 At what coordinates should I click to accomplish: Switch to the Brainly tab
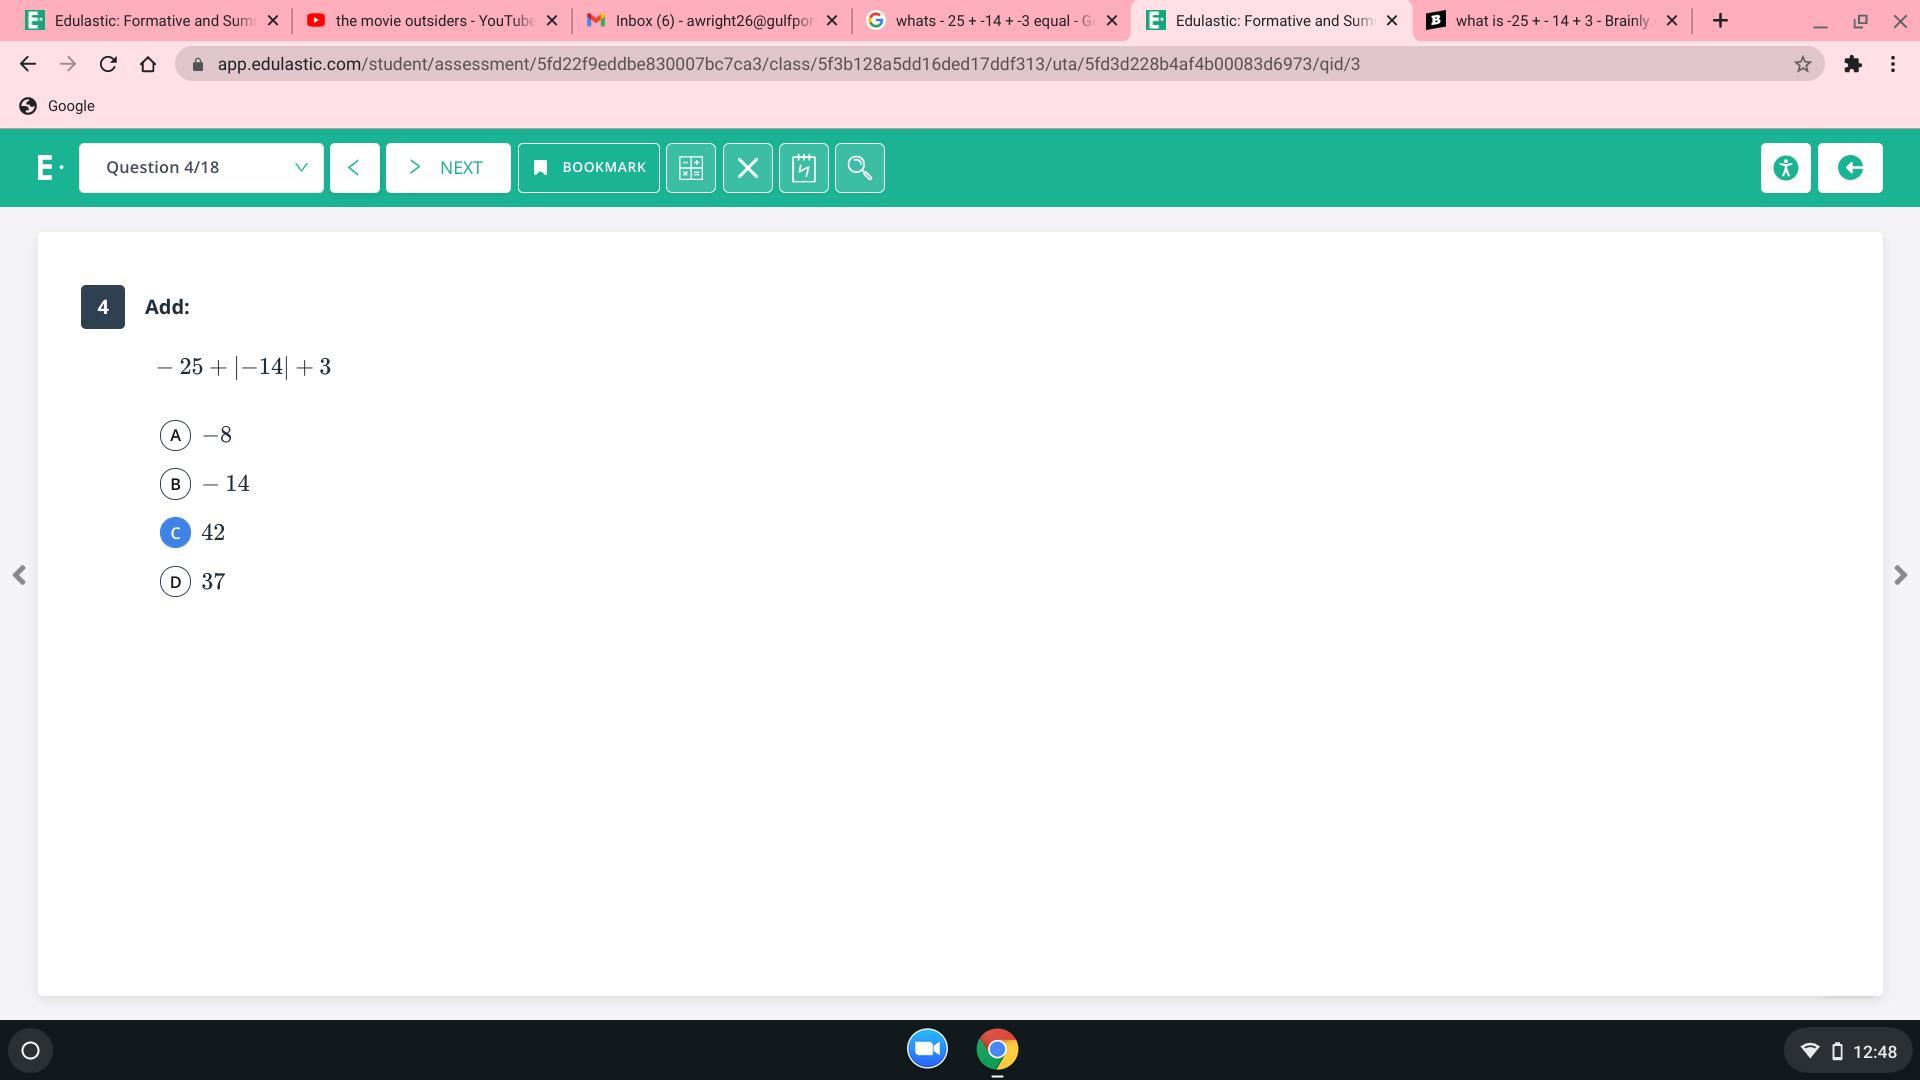click(x=1550, y=20)
